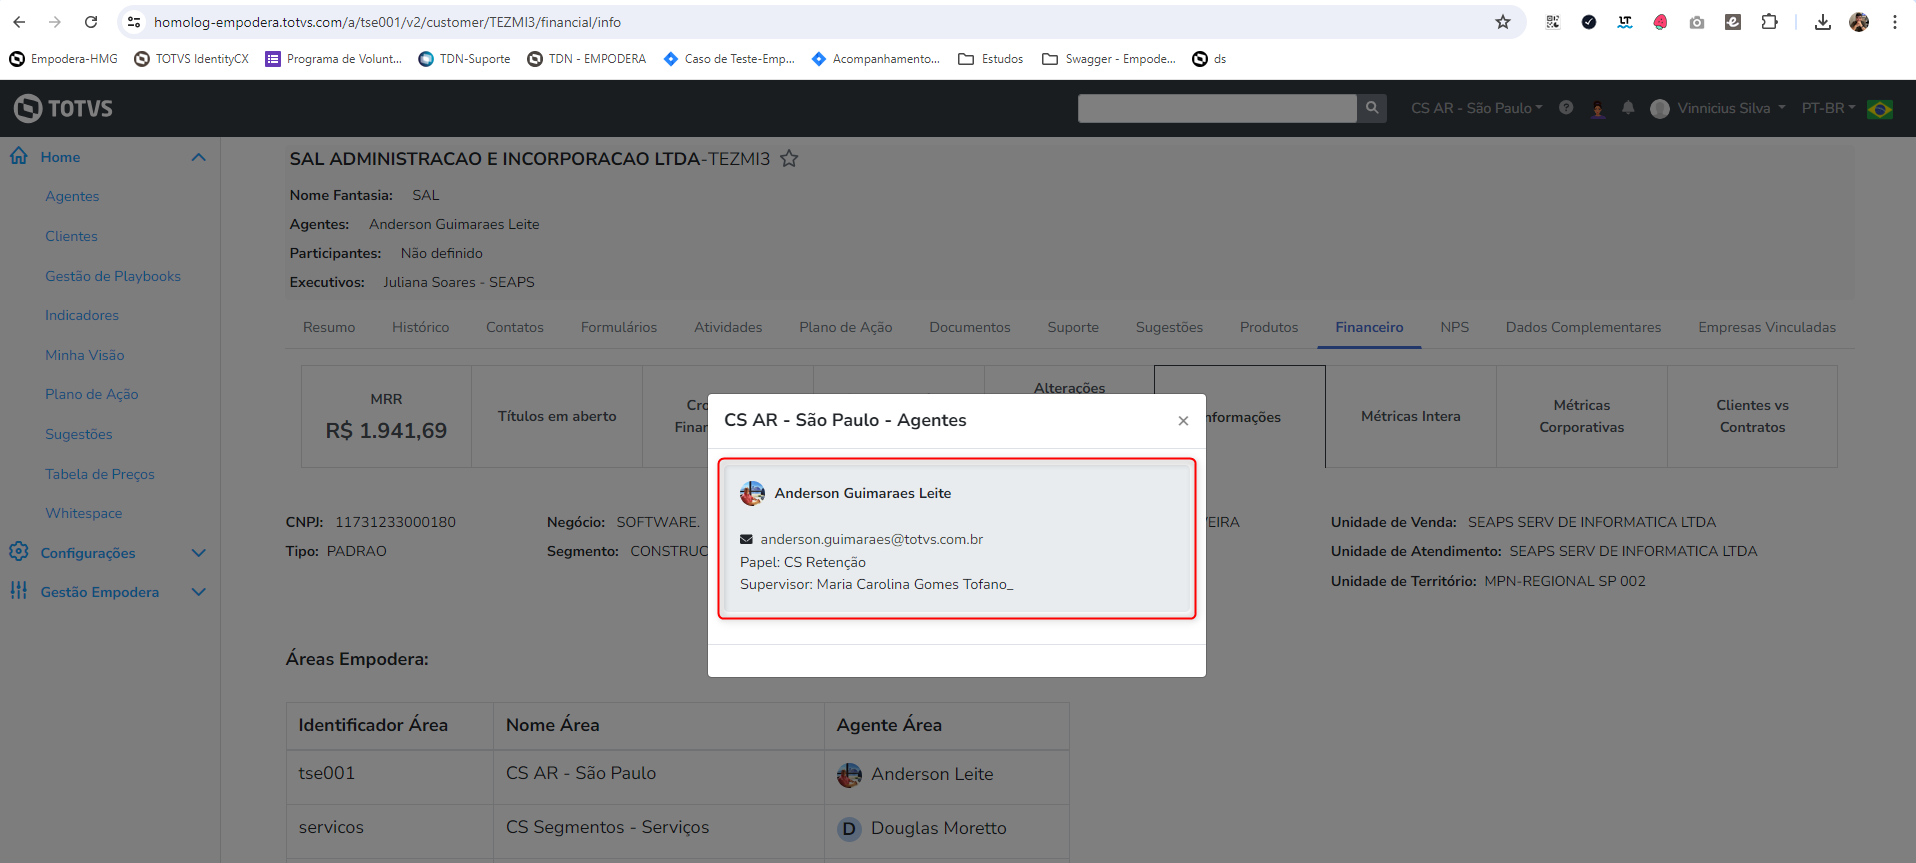The width and height of the screenshot is (1916, 863).
Task: Bookmark this page with the address bar star
Action: coord(1503,22)
